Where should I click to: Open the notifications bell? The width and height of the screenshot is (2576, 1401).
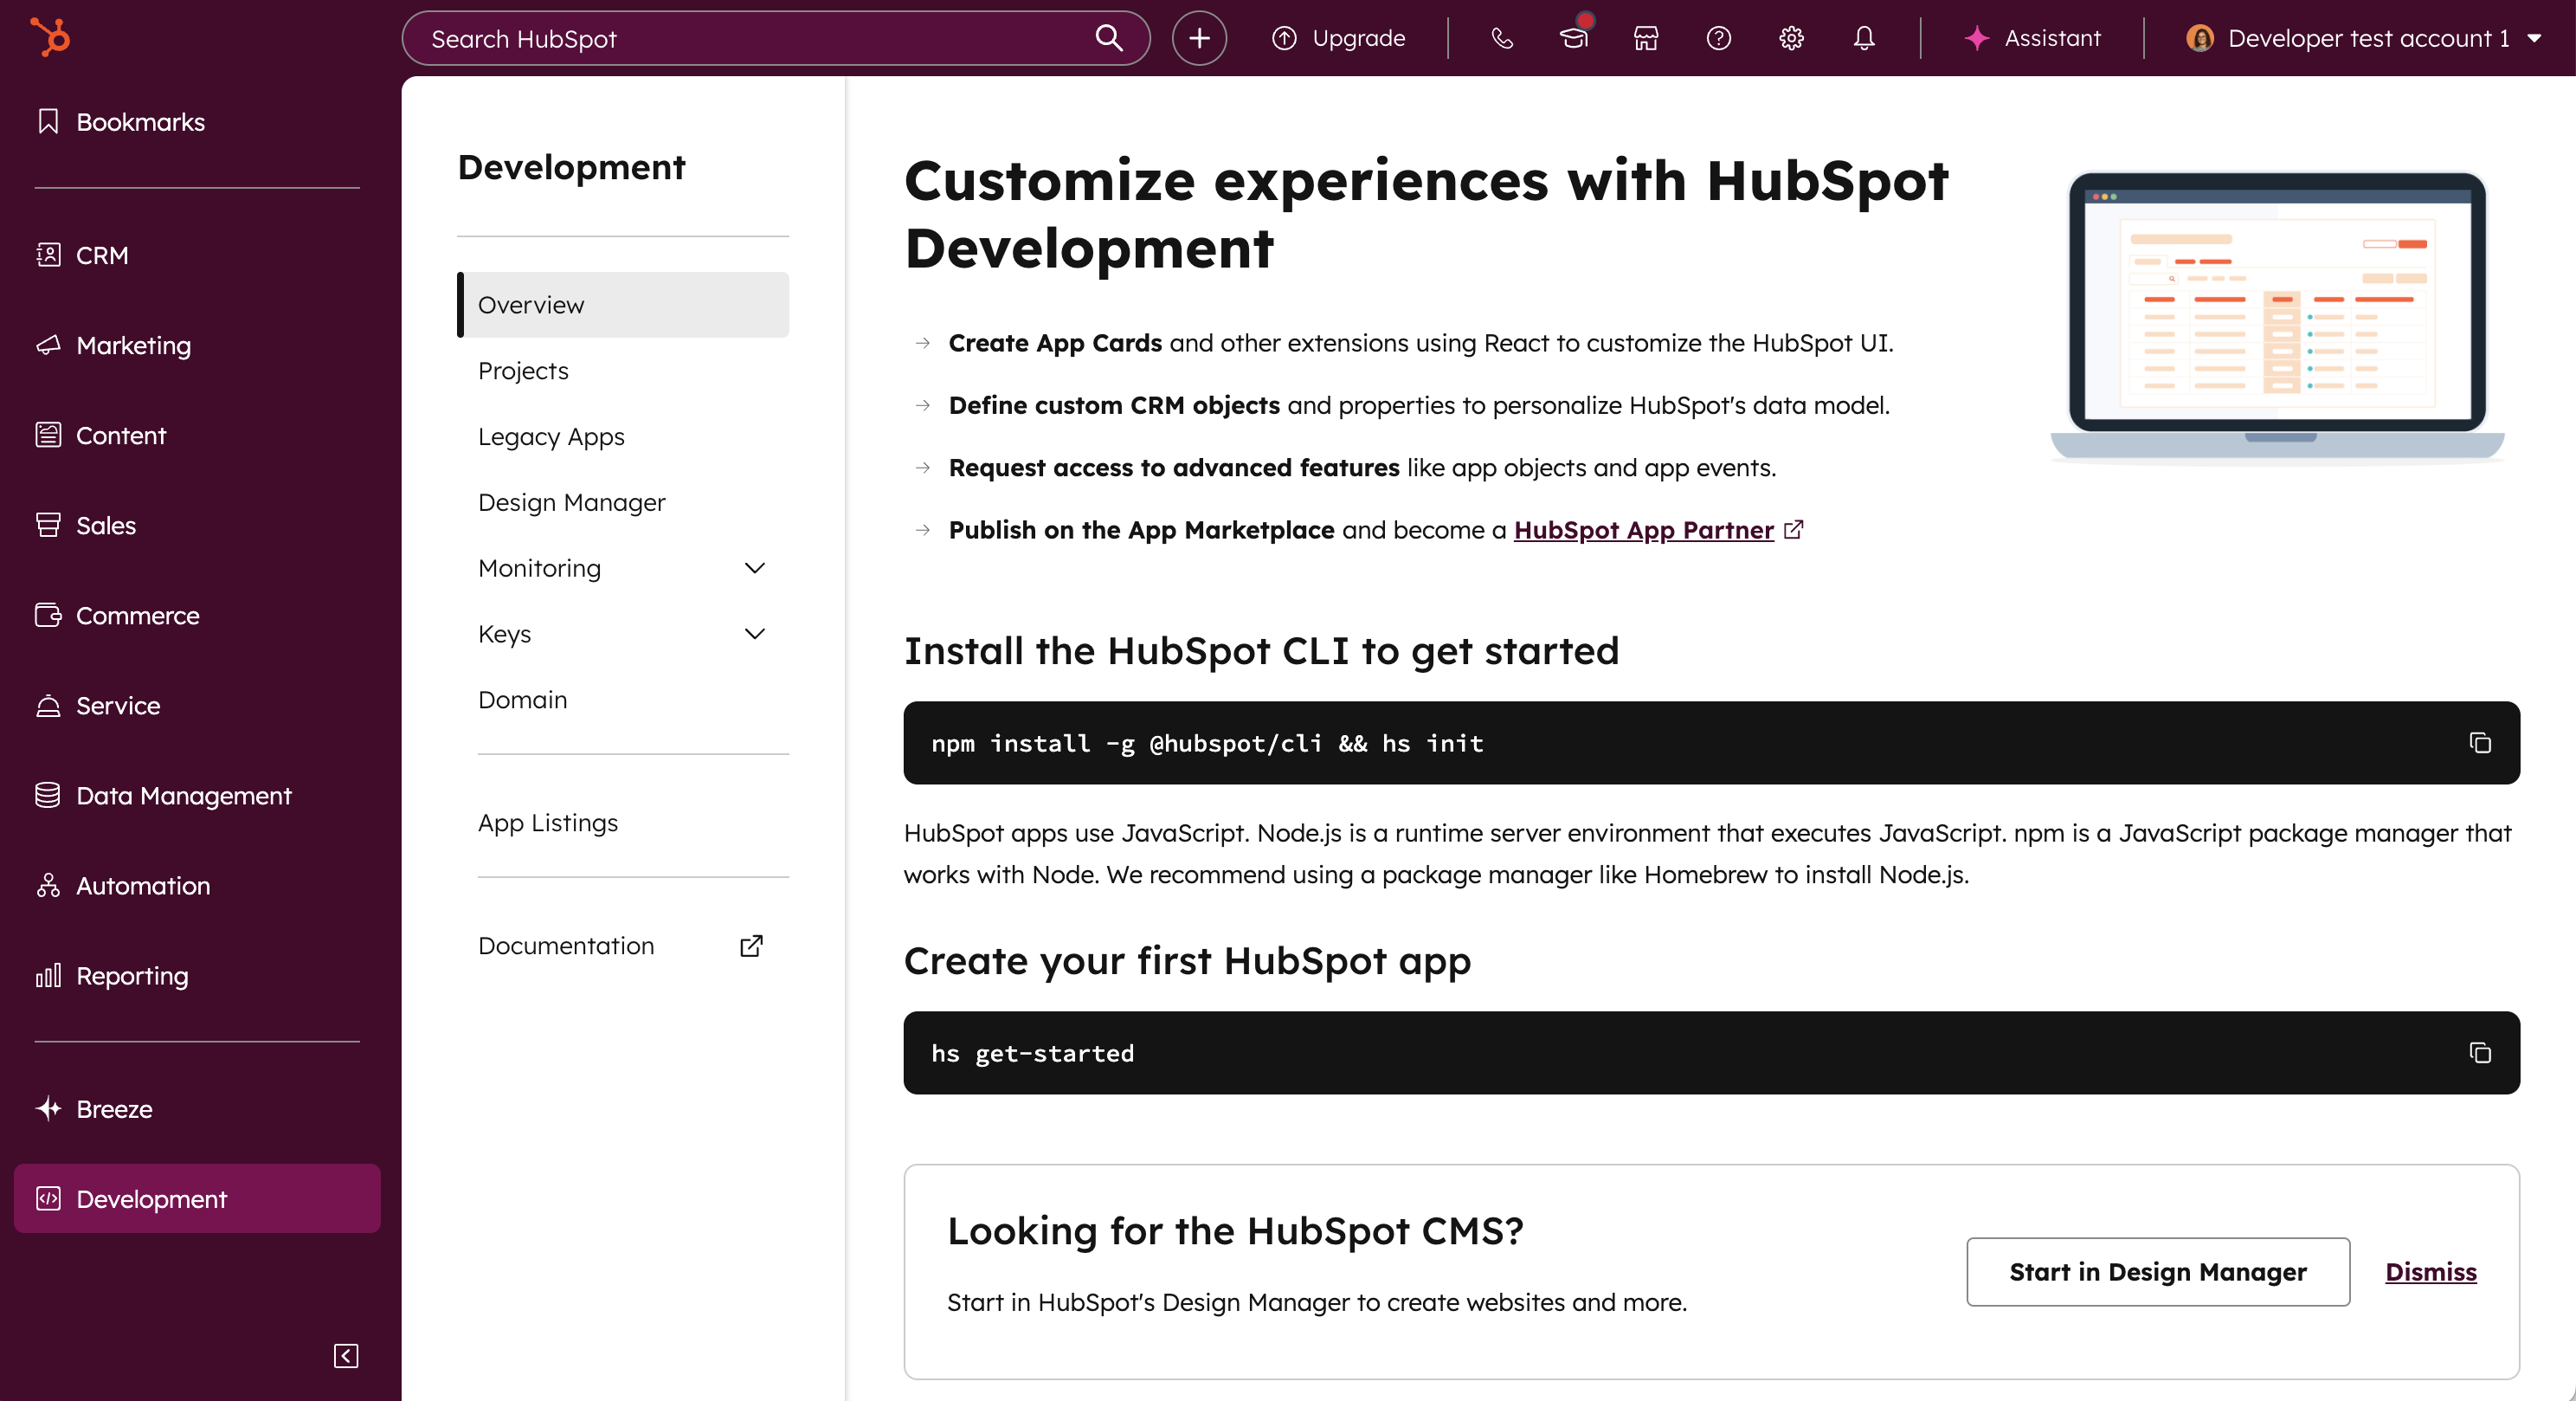pos(1863,38)
